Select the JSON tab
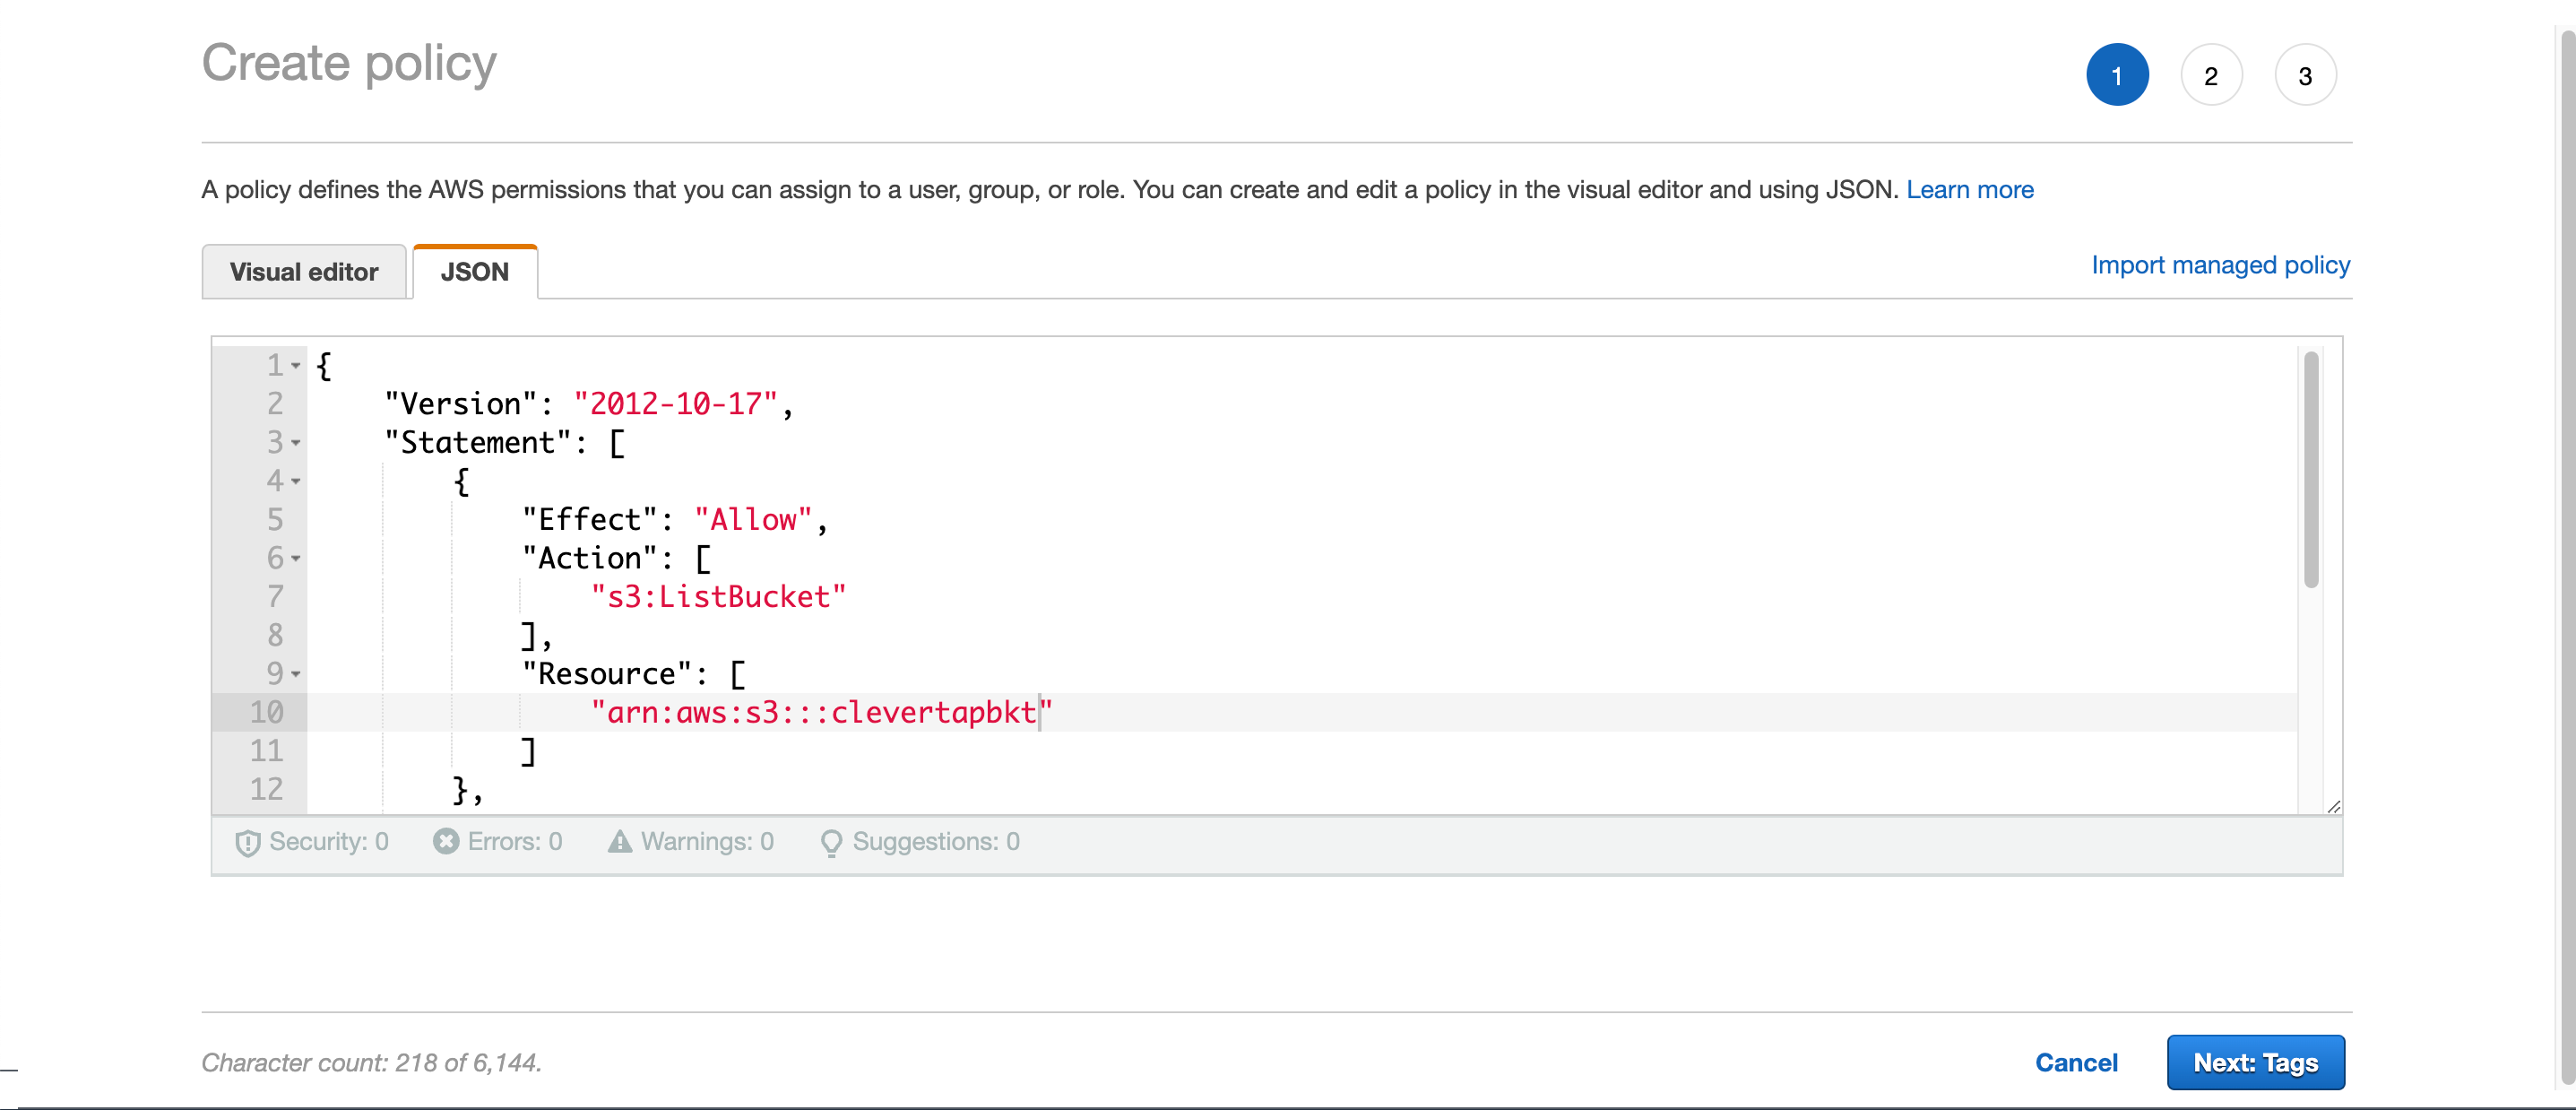The image size is (2576, 1110). [475, 272]
